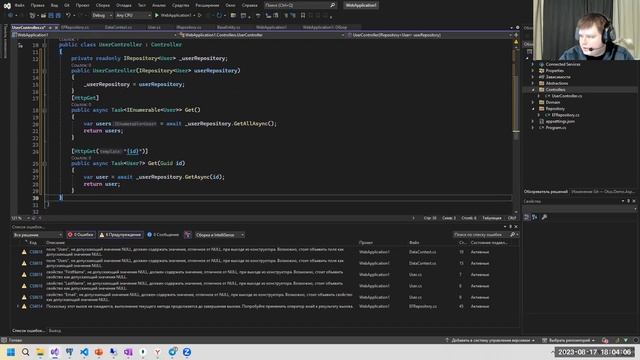Expand the Properties node in Solution Explorer

[x=533, y=71]
